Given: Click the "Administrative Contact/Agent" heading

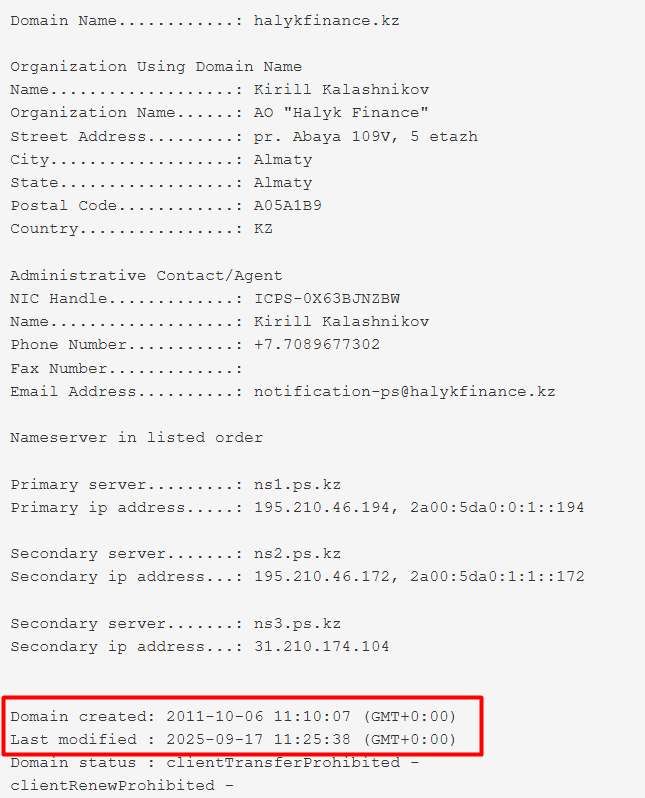Looking at the screenshot, I should [x=146, y=275].
